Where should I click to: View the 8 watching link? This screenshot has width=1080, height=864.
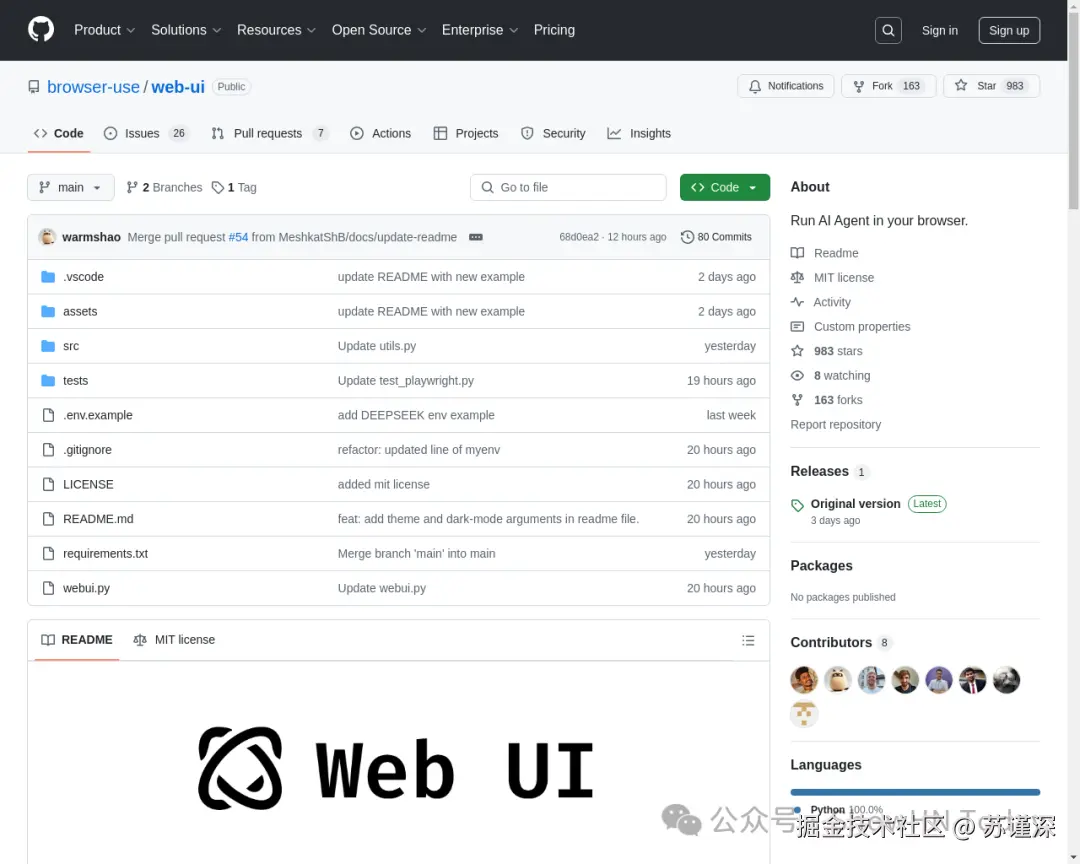[x=842, y=376]
